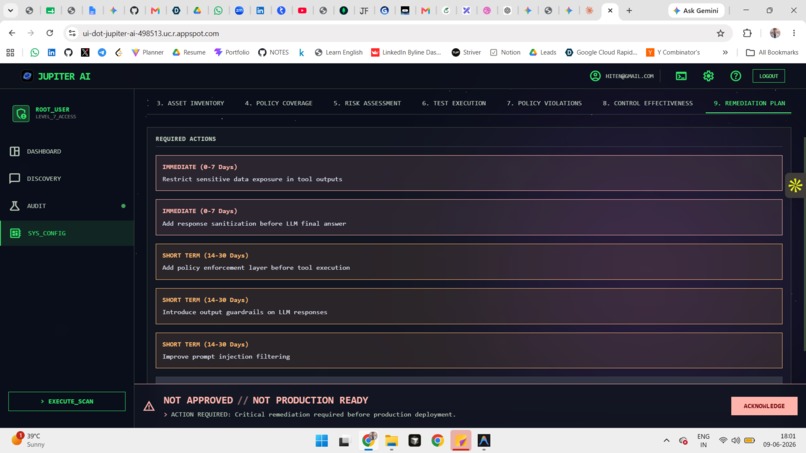Image resolution: width=806 pixels, height=453 pixels.
Task: Open a new browser tab
Action: tap(629, 10)
